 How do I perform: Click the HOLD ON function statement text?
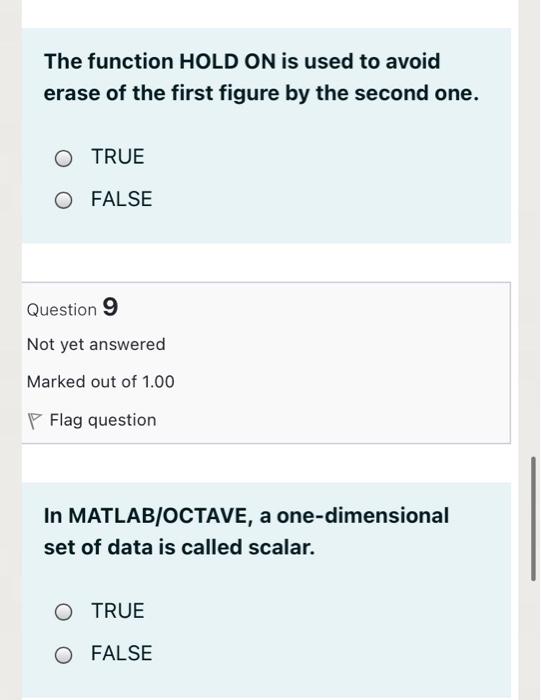261,77
